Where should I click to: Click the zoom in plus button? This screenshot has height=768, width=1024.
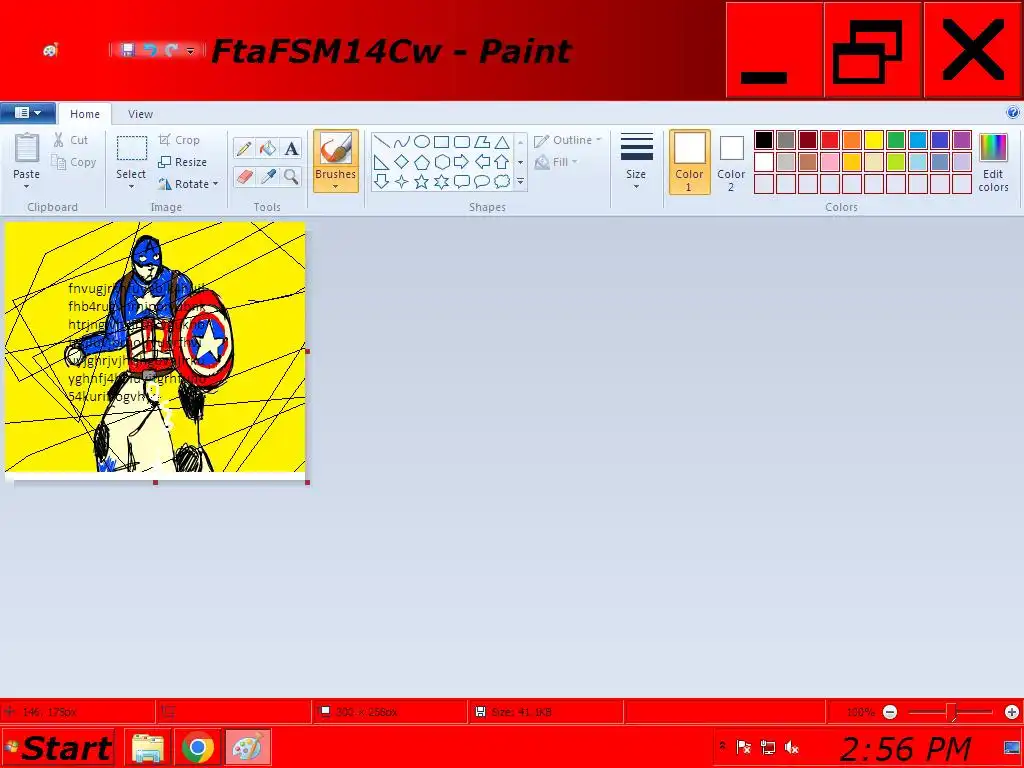(x=1012, y=712)
